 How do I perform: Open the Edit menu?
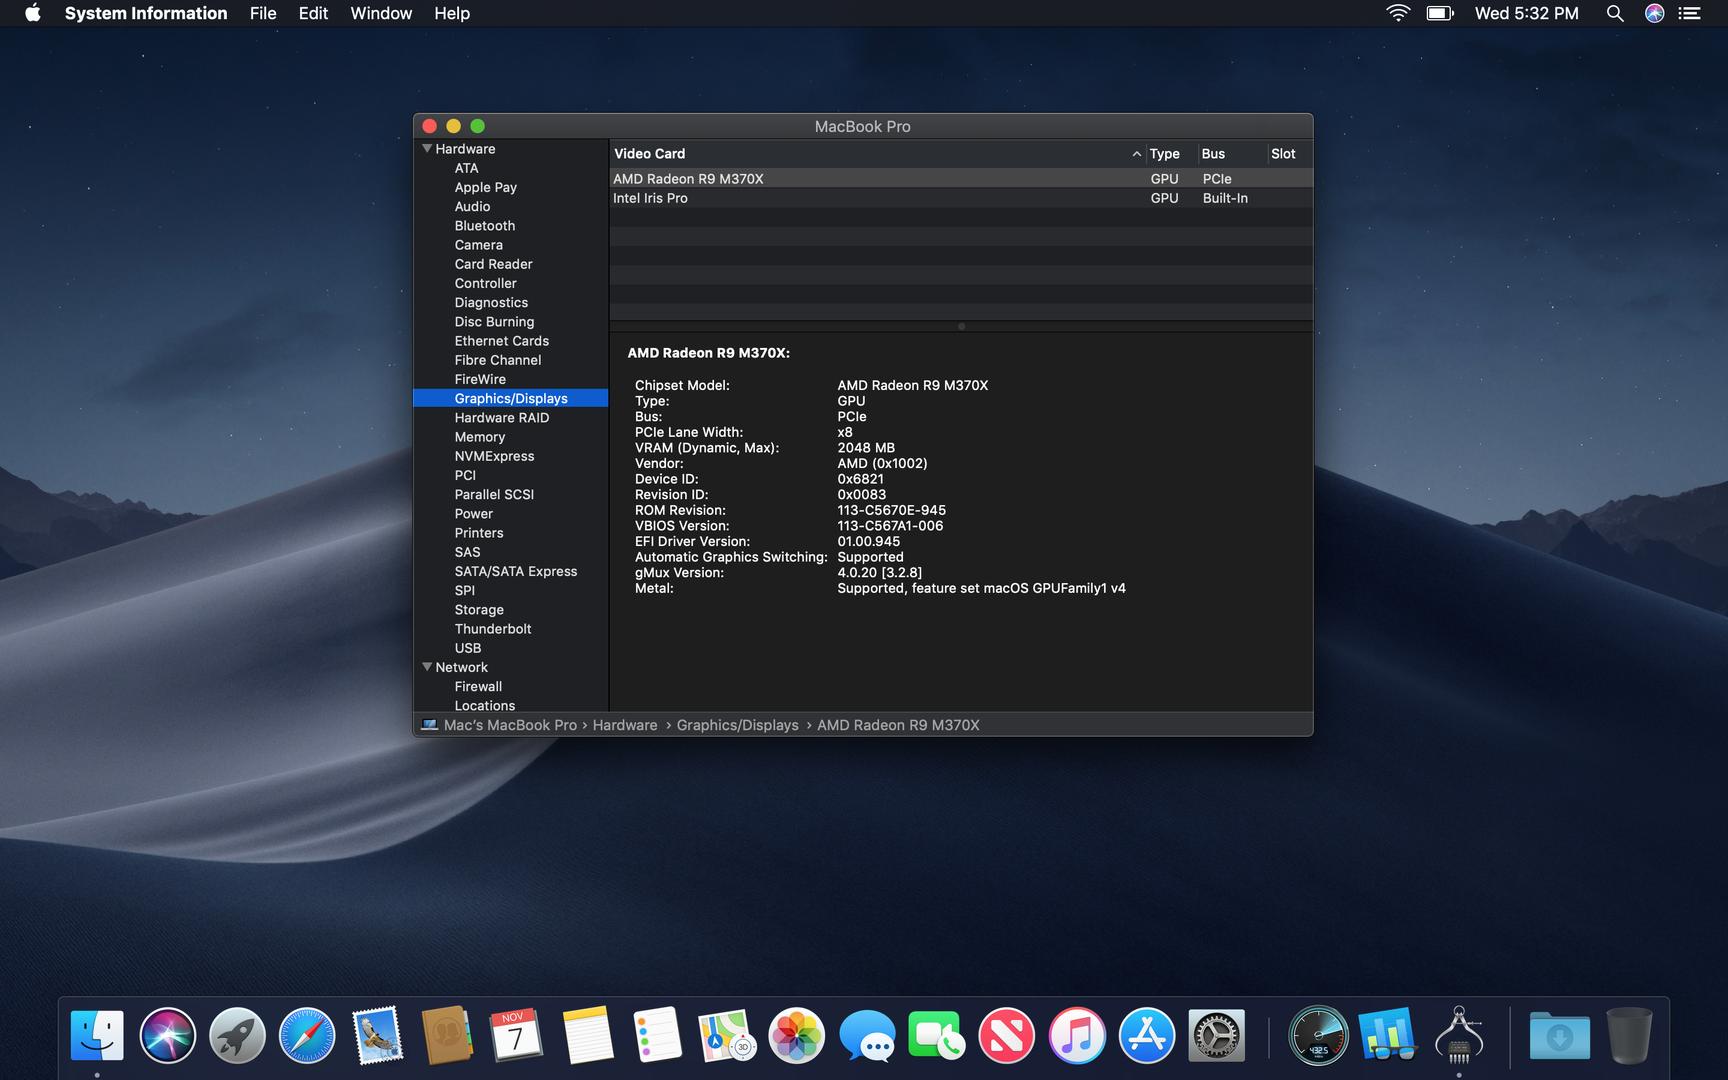[313, 13]
